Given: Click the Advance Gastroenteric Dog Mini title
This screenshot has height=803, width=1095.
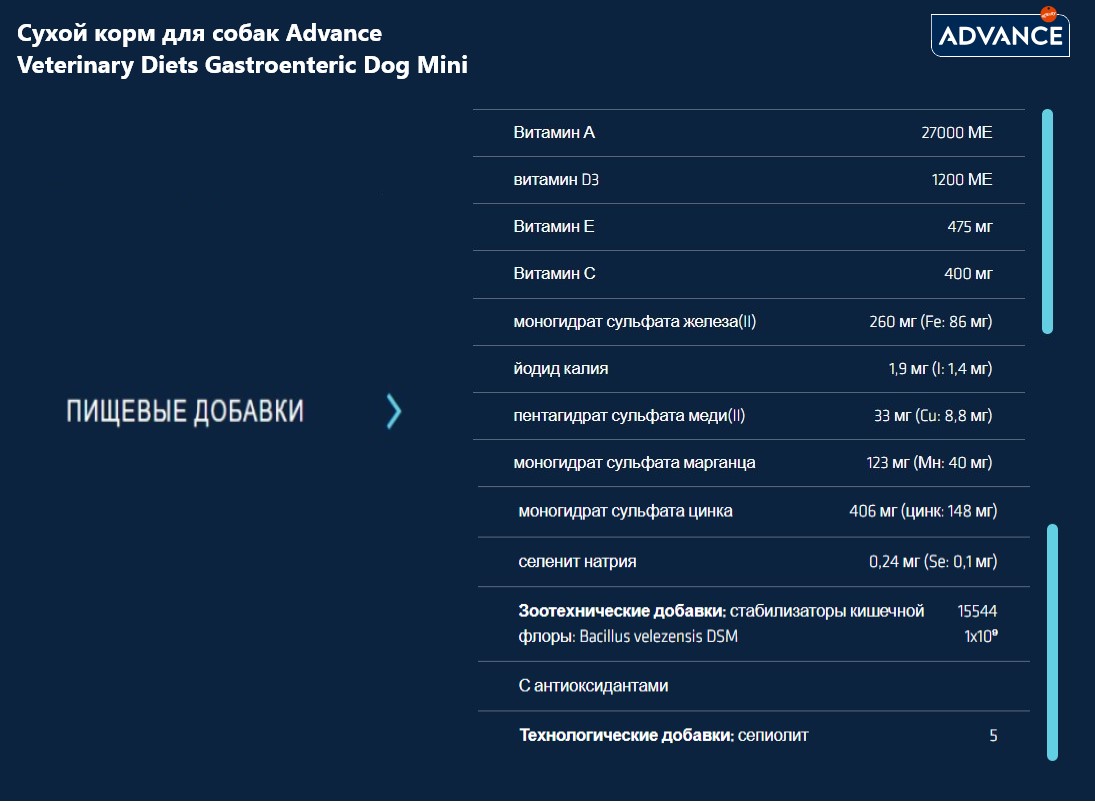Looking at the screenshot, I should 242,49.
